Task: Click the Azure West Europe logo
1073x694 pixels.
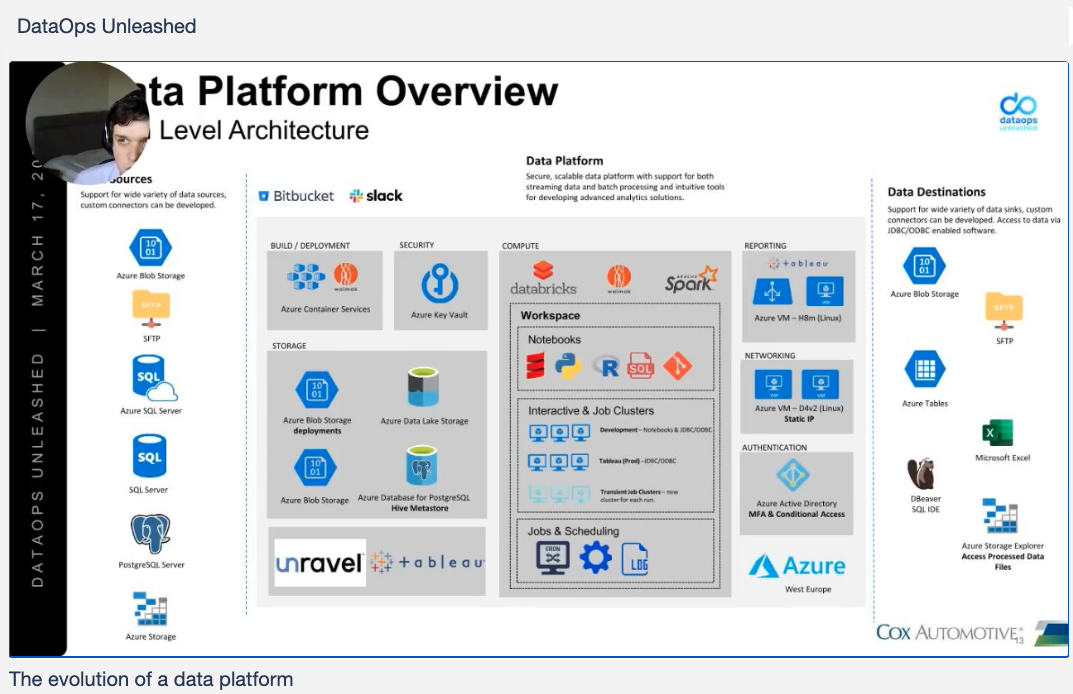Action: point(797,567)
